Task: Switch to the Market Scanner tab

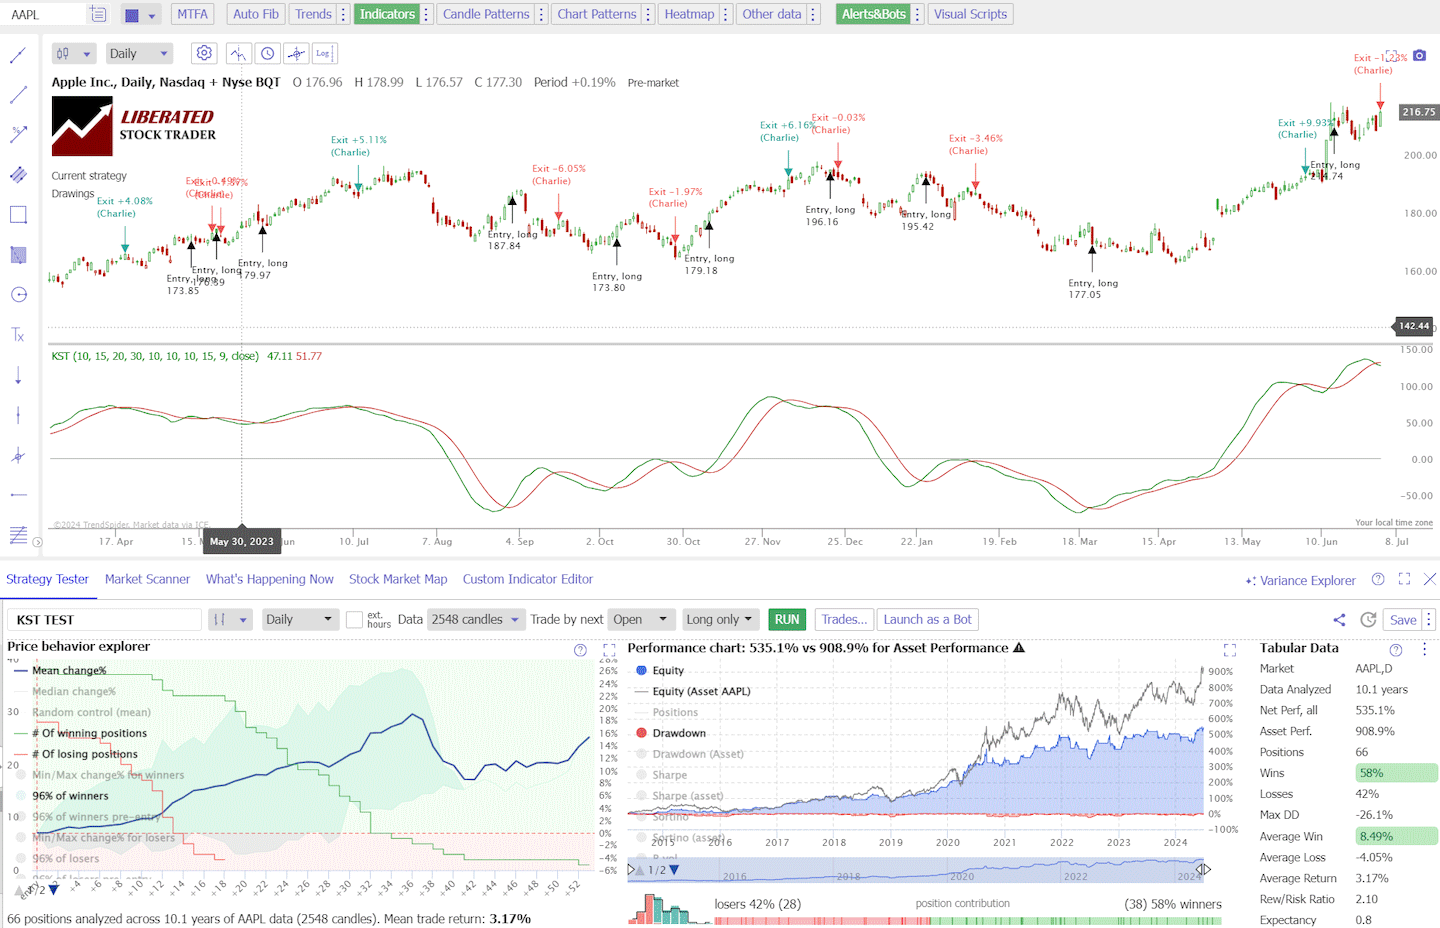Action: click(147, 578)
